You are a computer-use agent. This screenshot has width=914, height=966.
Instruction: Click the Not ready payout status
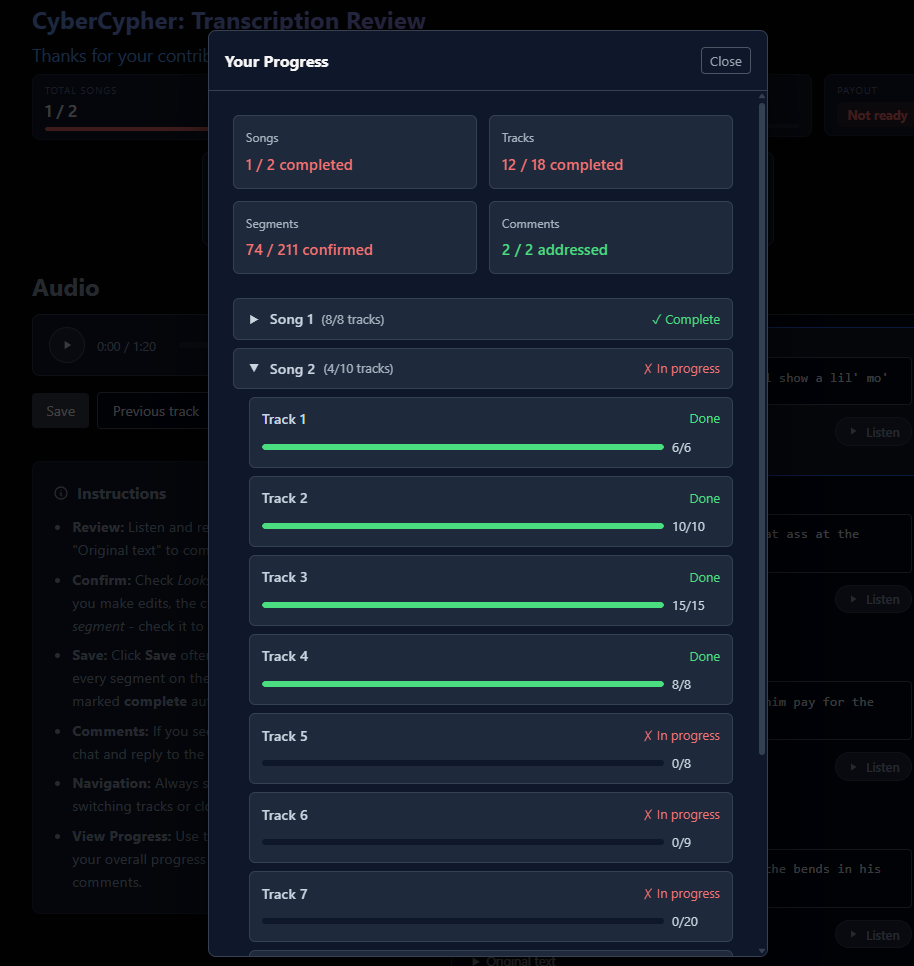(877, 115)
